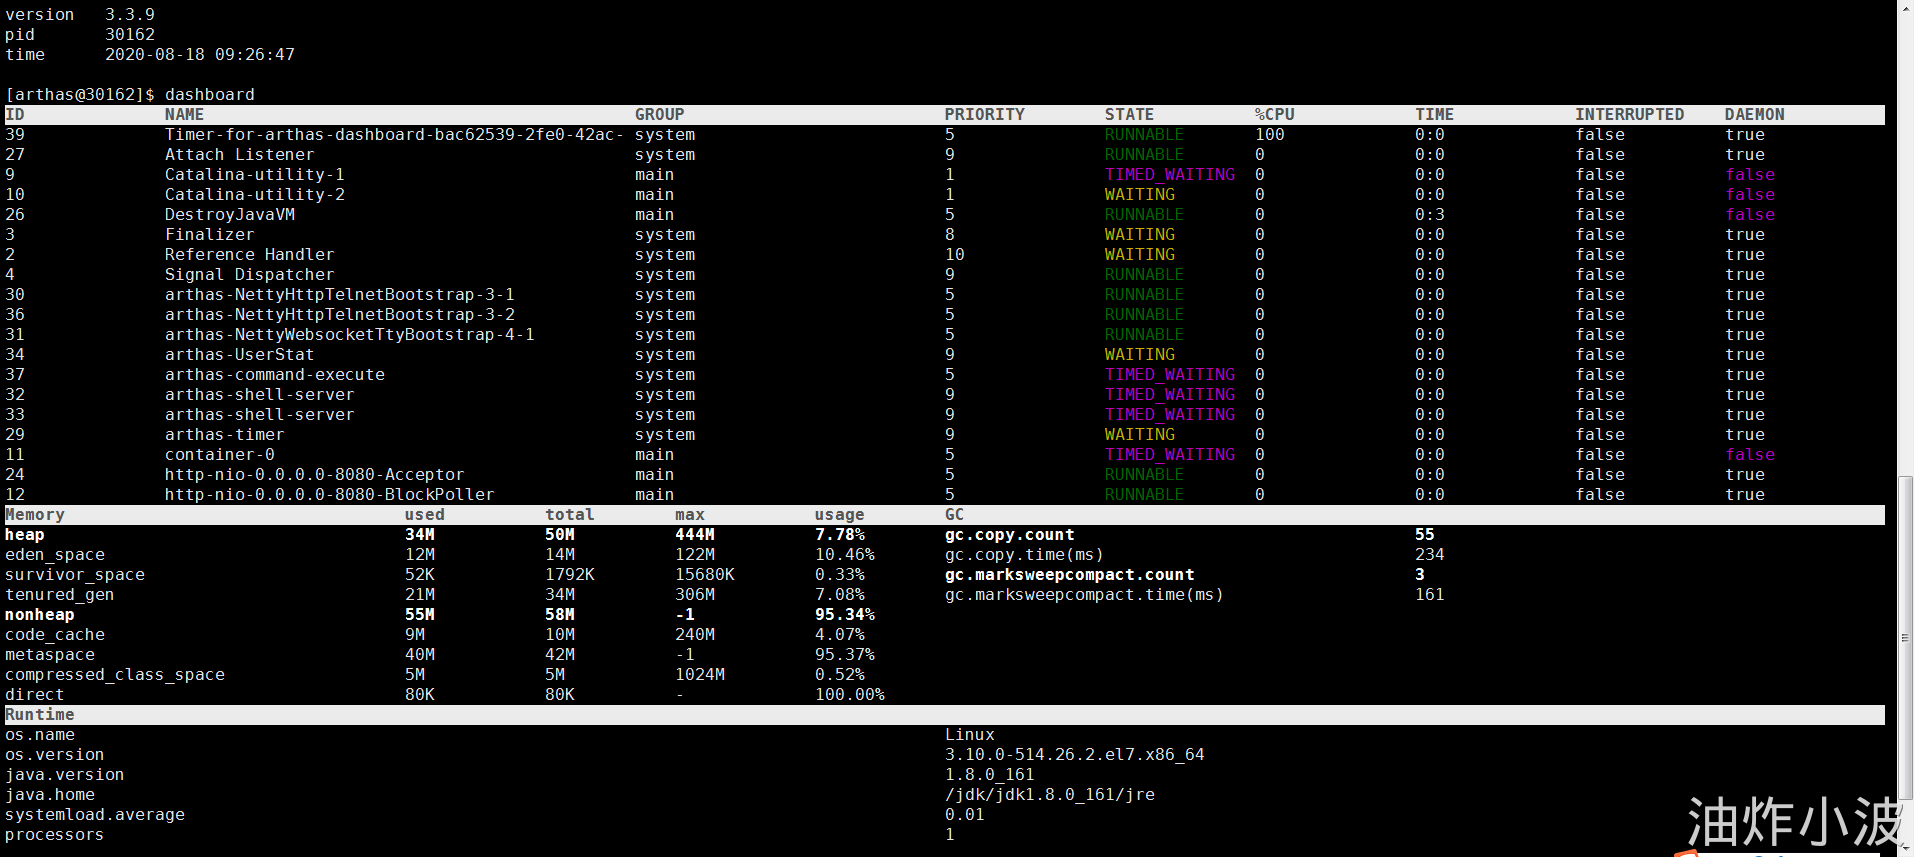Click the 0:3 time value of DestroyJavaVM

1430,215
